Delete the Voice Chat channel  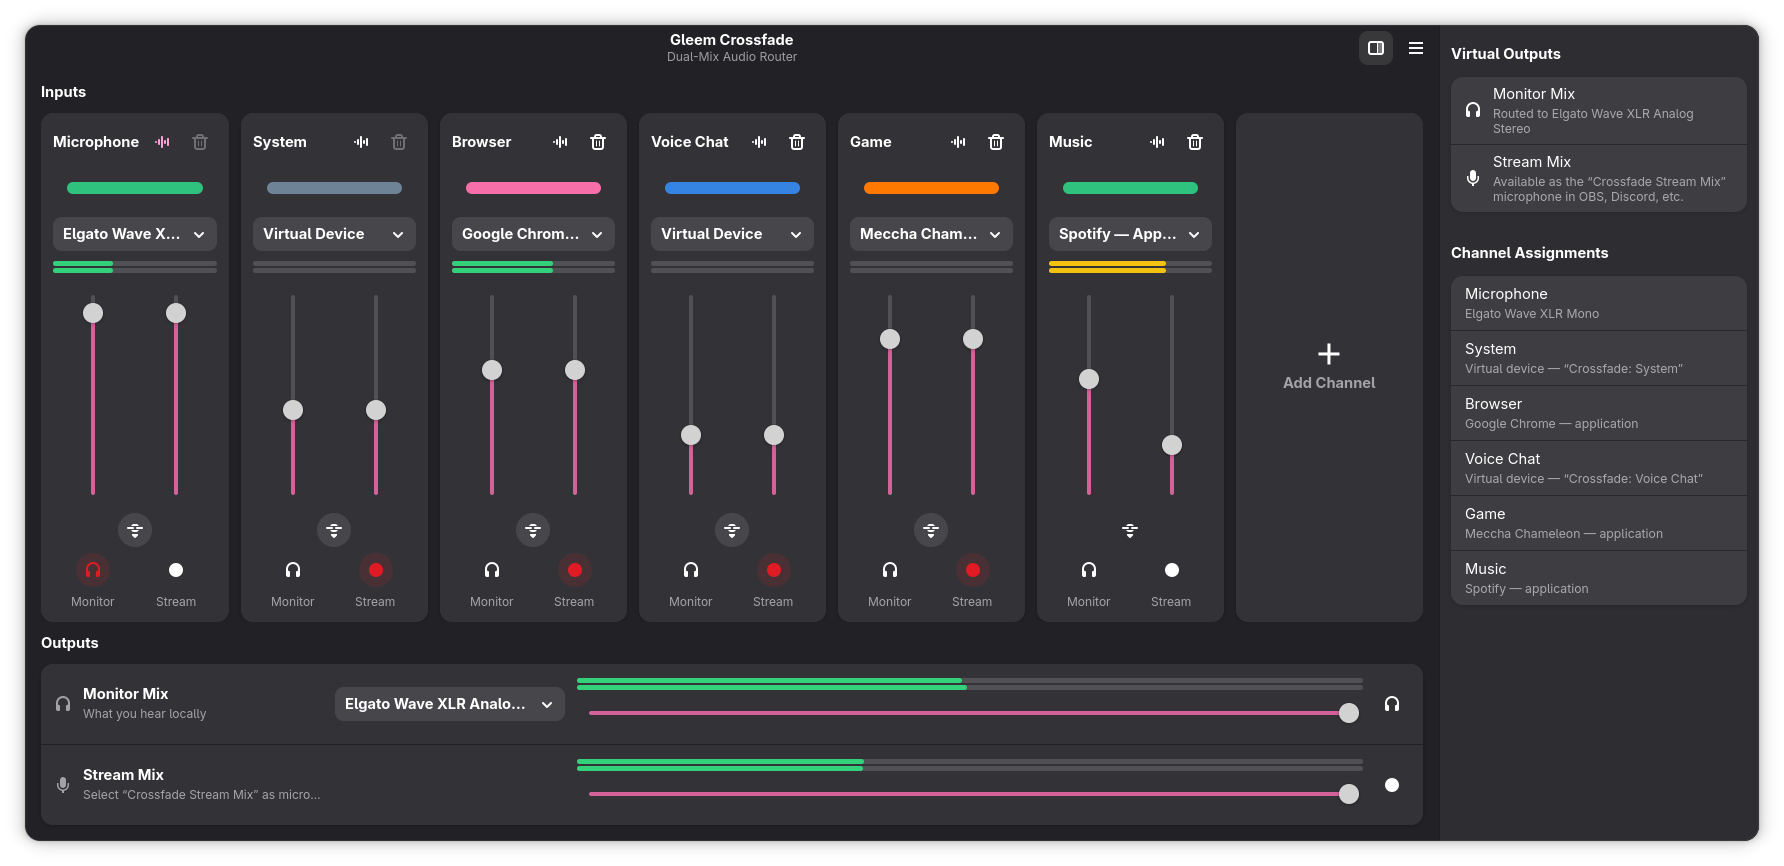tap(797, 142)
